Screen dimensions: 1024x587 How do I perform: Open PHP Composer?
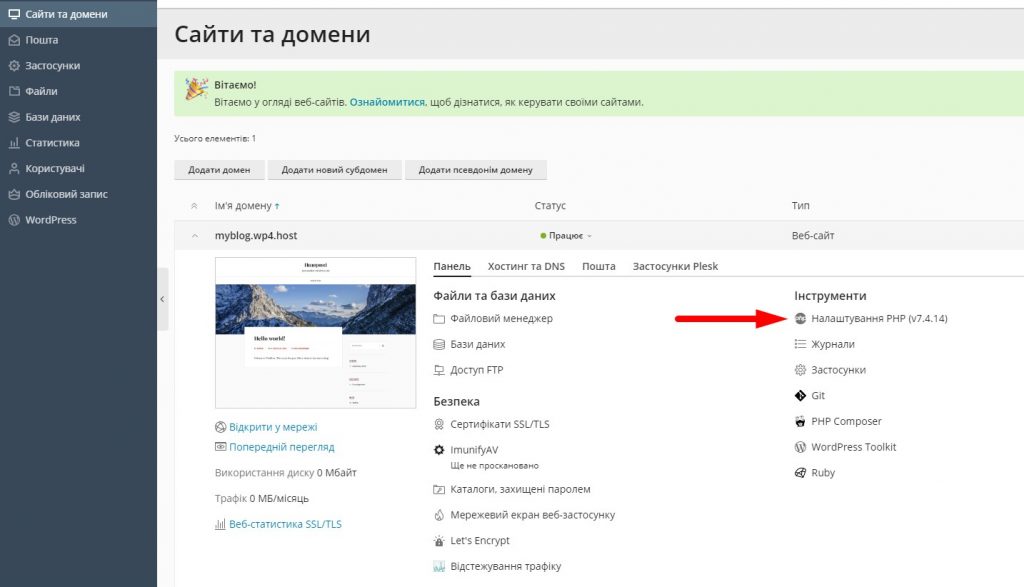[846, 421]
